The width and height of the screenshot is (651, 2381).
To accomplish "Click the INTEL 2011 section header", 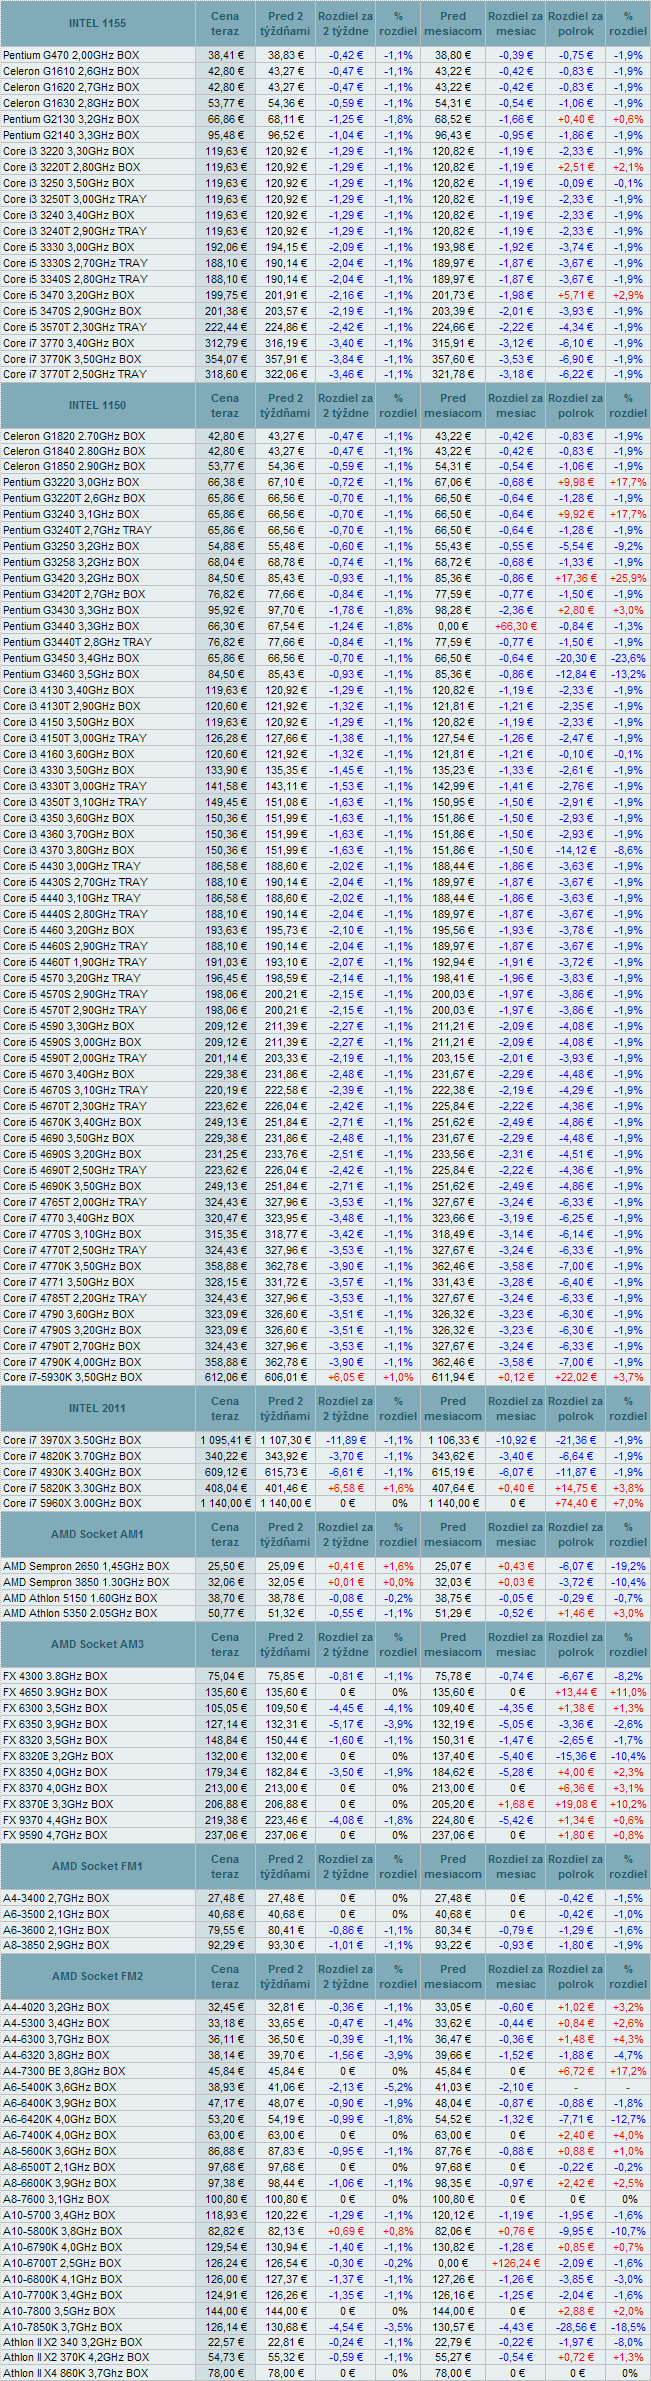I will tap(98, 1408).
